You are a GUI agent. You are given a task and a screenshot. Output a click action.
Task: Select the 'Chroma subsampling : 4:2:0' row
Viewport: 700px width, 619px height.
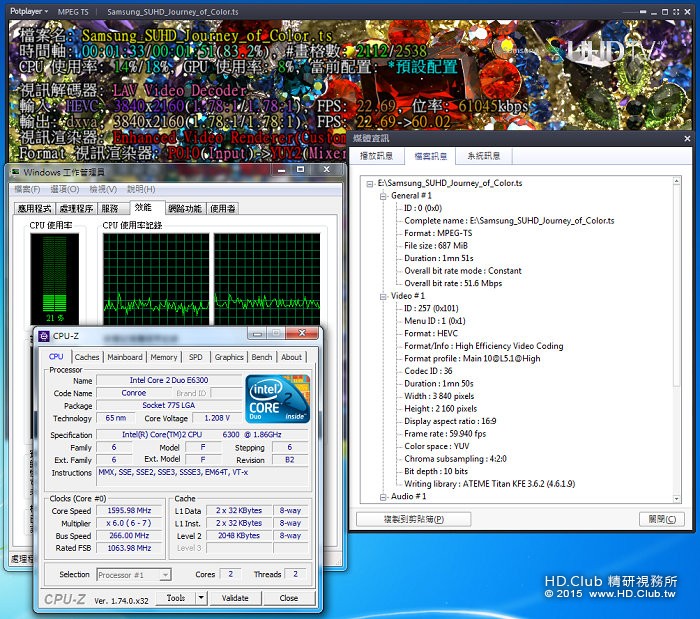coord(455,459)
